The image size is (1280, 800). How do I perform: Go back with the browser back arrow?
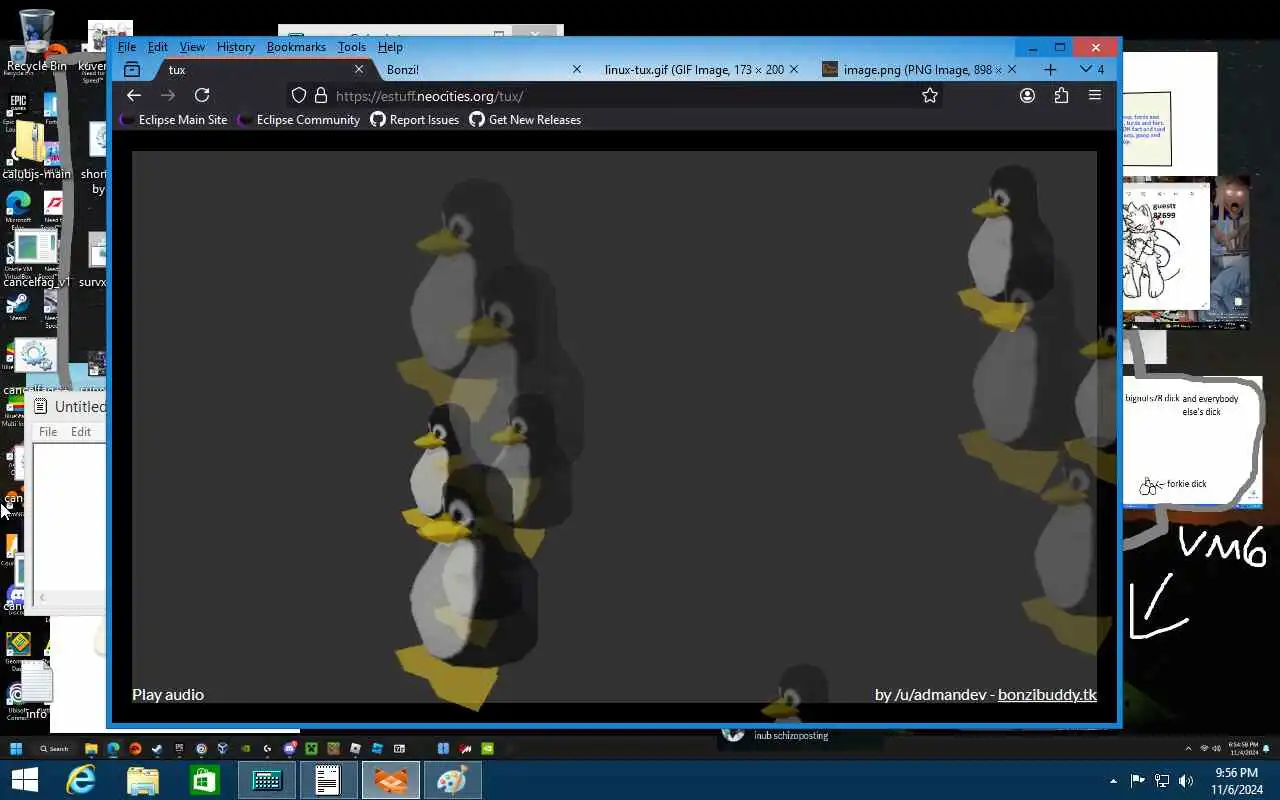point(134,95)
